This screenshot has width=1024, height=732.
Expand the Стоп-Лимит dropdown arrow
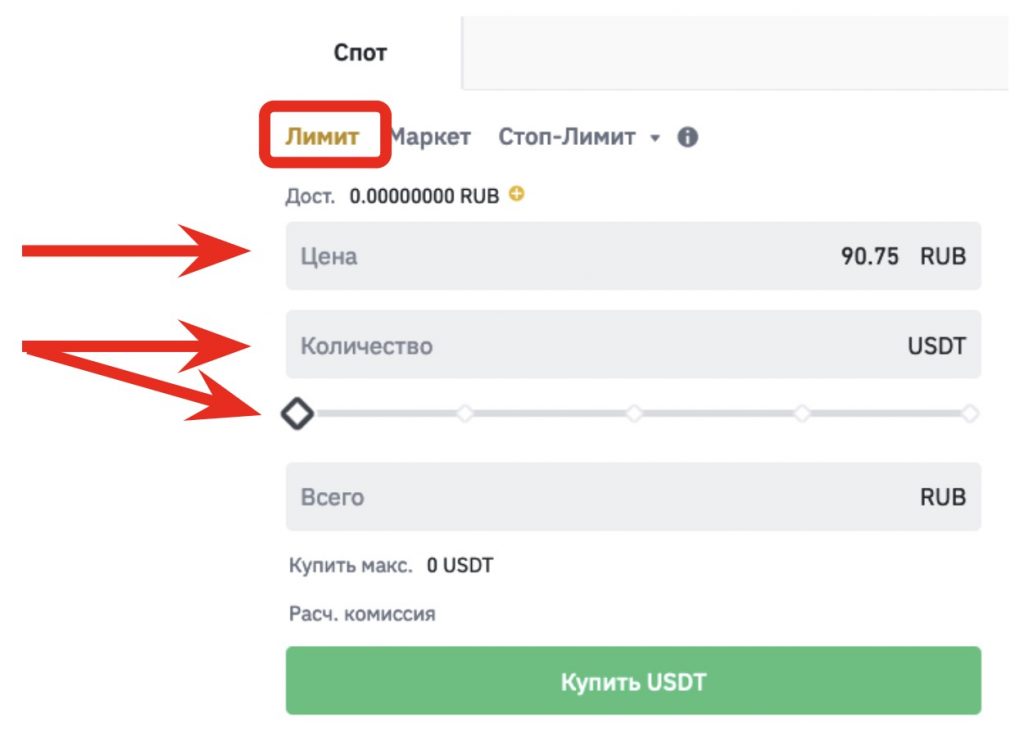click(655, 139)
